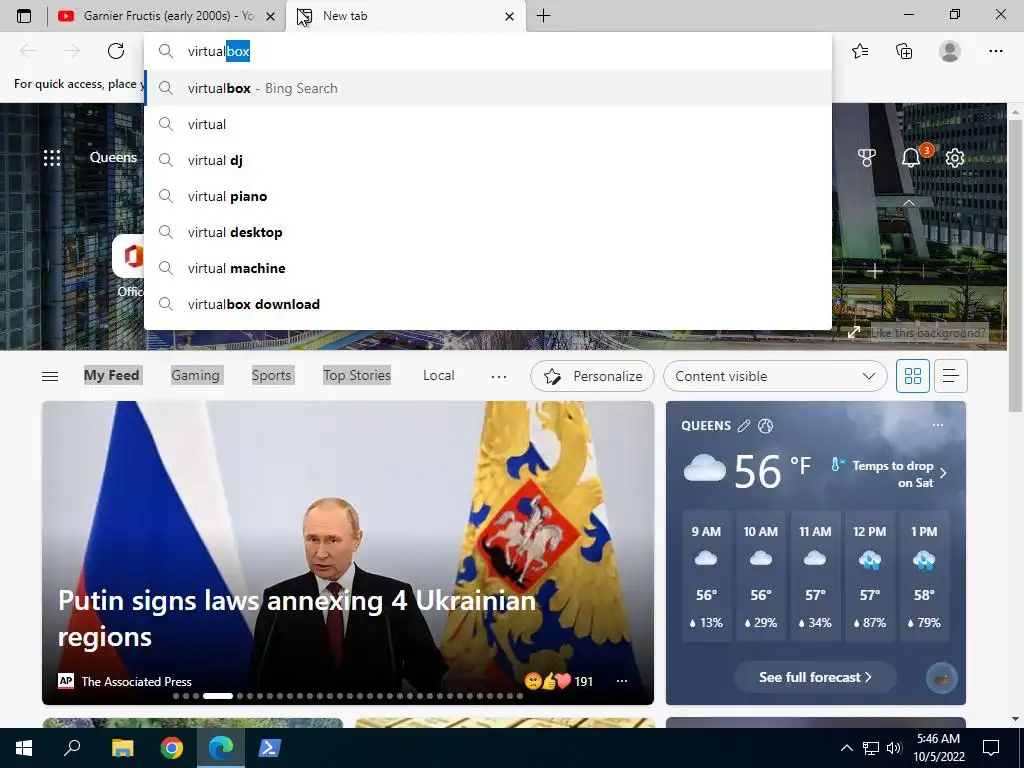Show more feed categories ellipsis
Screen dimensions: 1024x768
pos(499,376)
